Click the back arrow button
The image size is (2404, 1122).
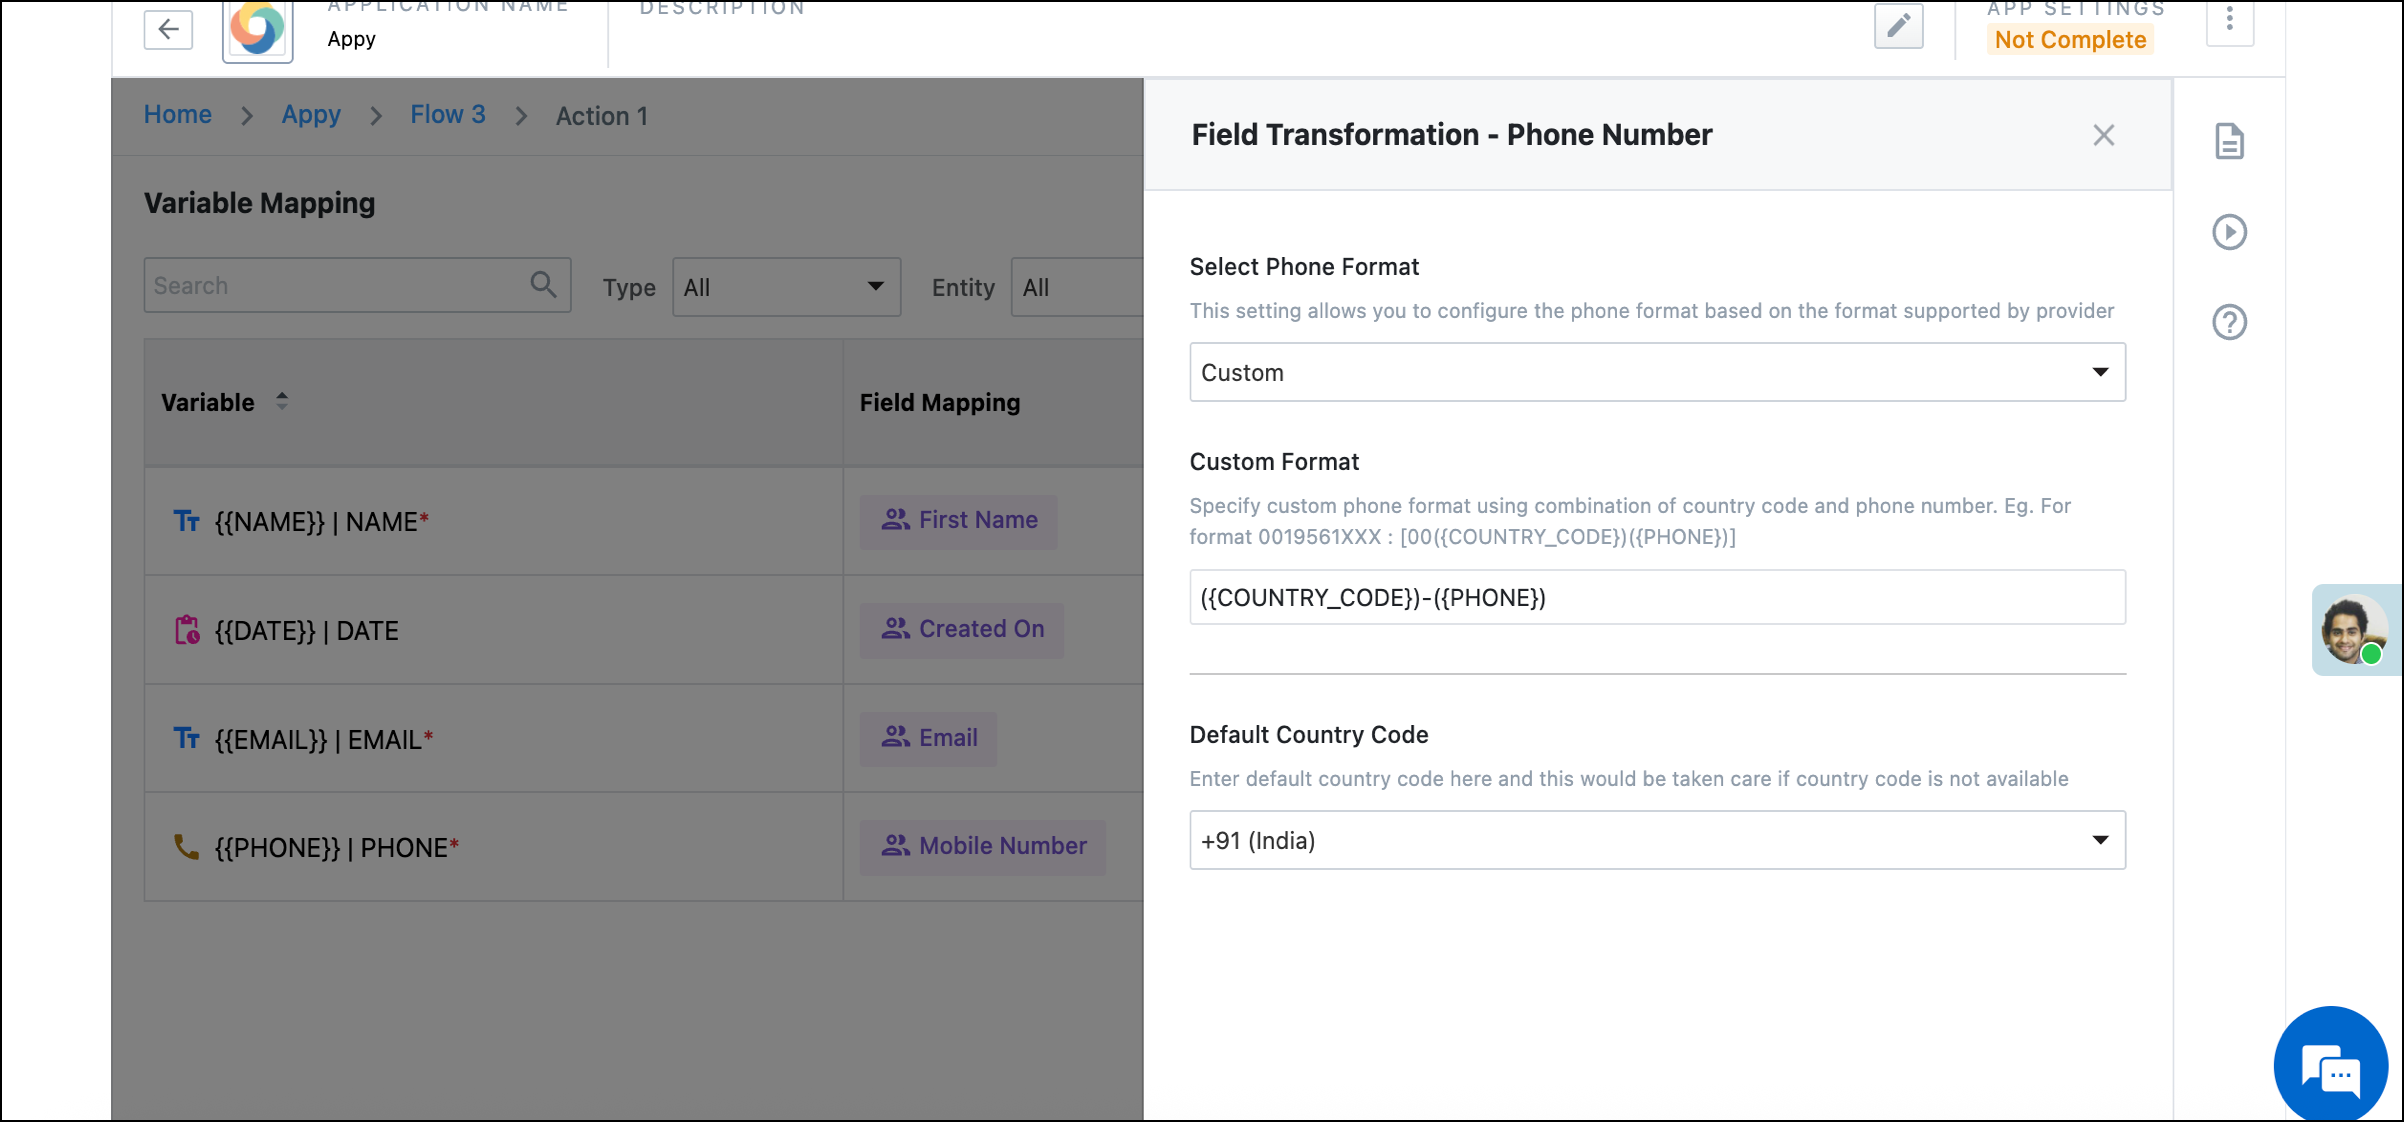(x=168, y=29)
